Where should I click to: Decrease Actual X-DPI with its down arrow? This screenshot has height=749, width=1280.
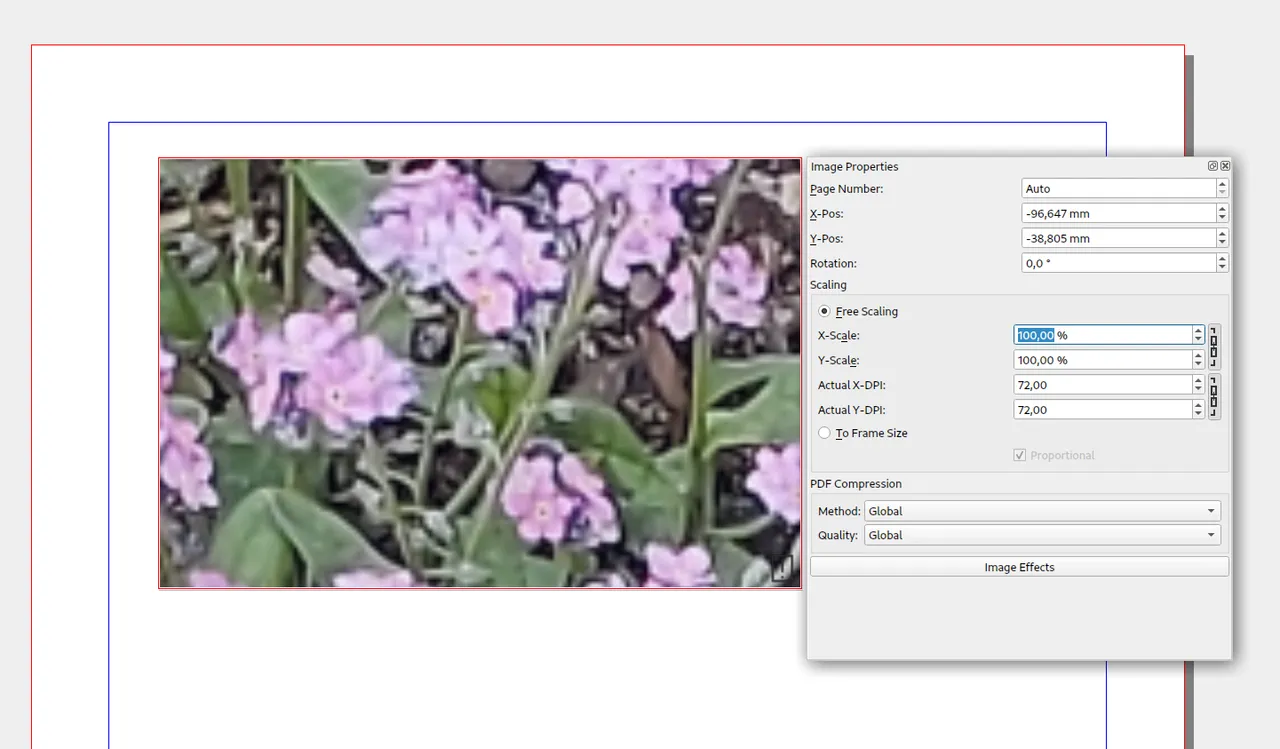[1198, 389]
